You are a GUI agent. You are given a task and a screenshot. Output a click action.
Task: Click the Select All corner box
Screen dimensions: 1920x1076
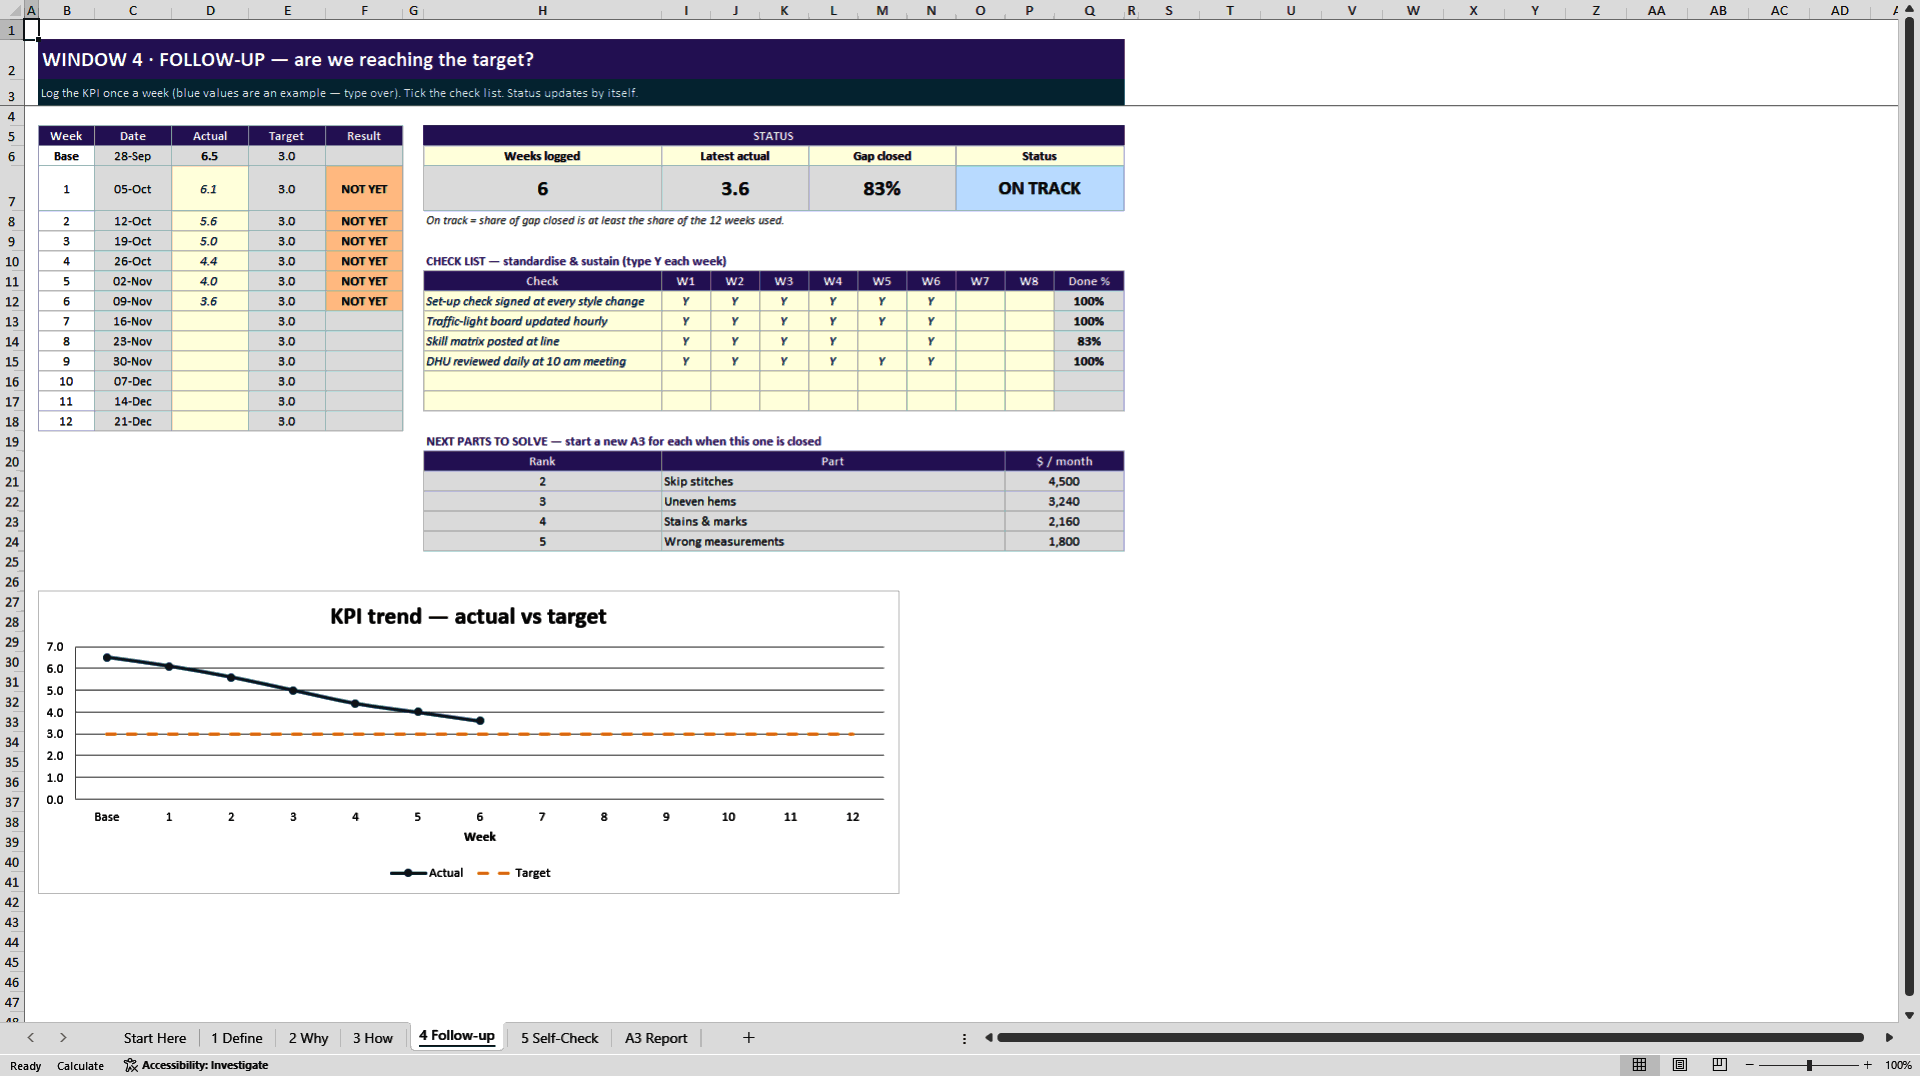[12, 10]
